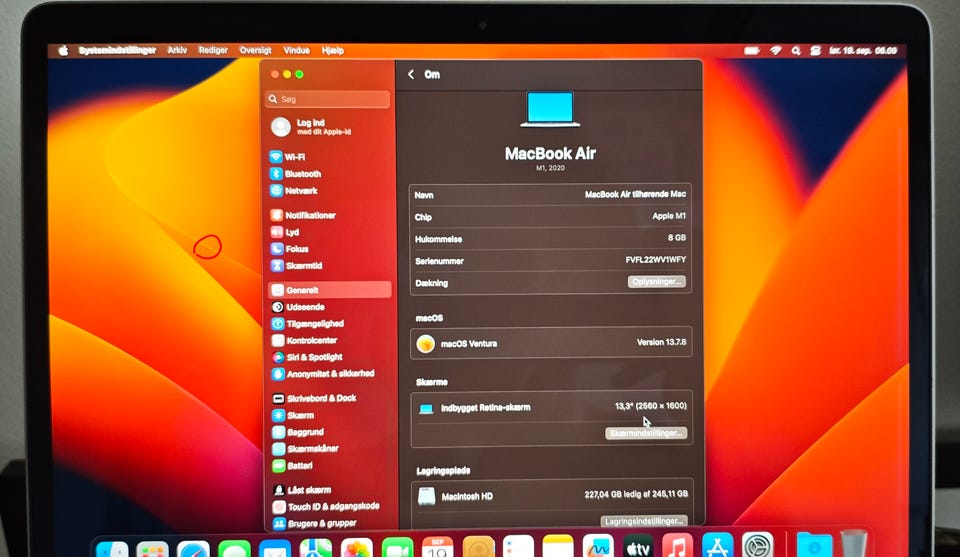Screen dimensions: 960x557
Task: Click the date and time in menu bar
Action: pos(863,51)
